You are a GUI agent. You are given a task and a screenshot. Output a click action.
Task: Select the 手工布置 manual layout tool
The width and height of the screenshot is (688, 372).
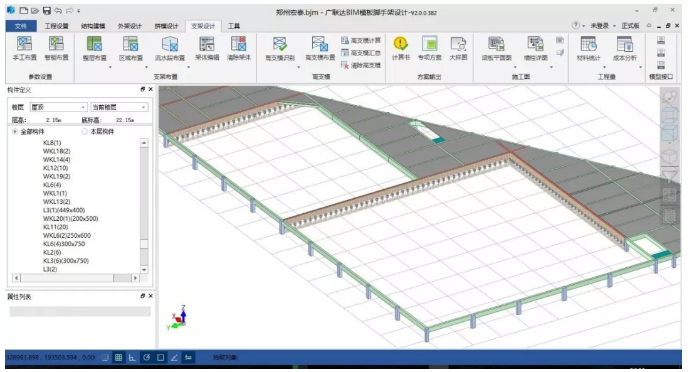tap(25, 49)
